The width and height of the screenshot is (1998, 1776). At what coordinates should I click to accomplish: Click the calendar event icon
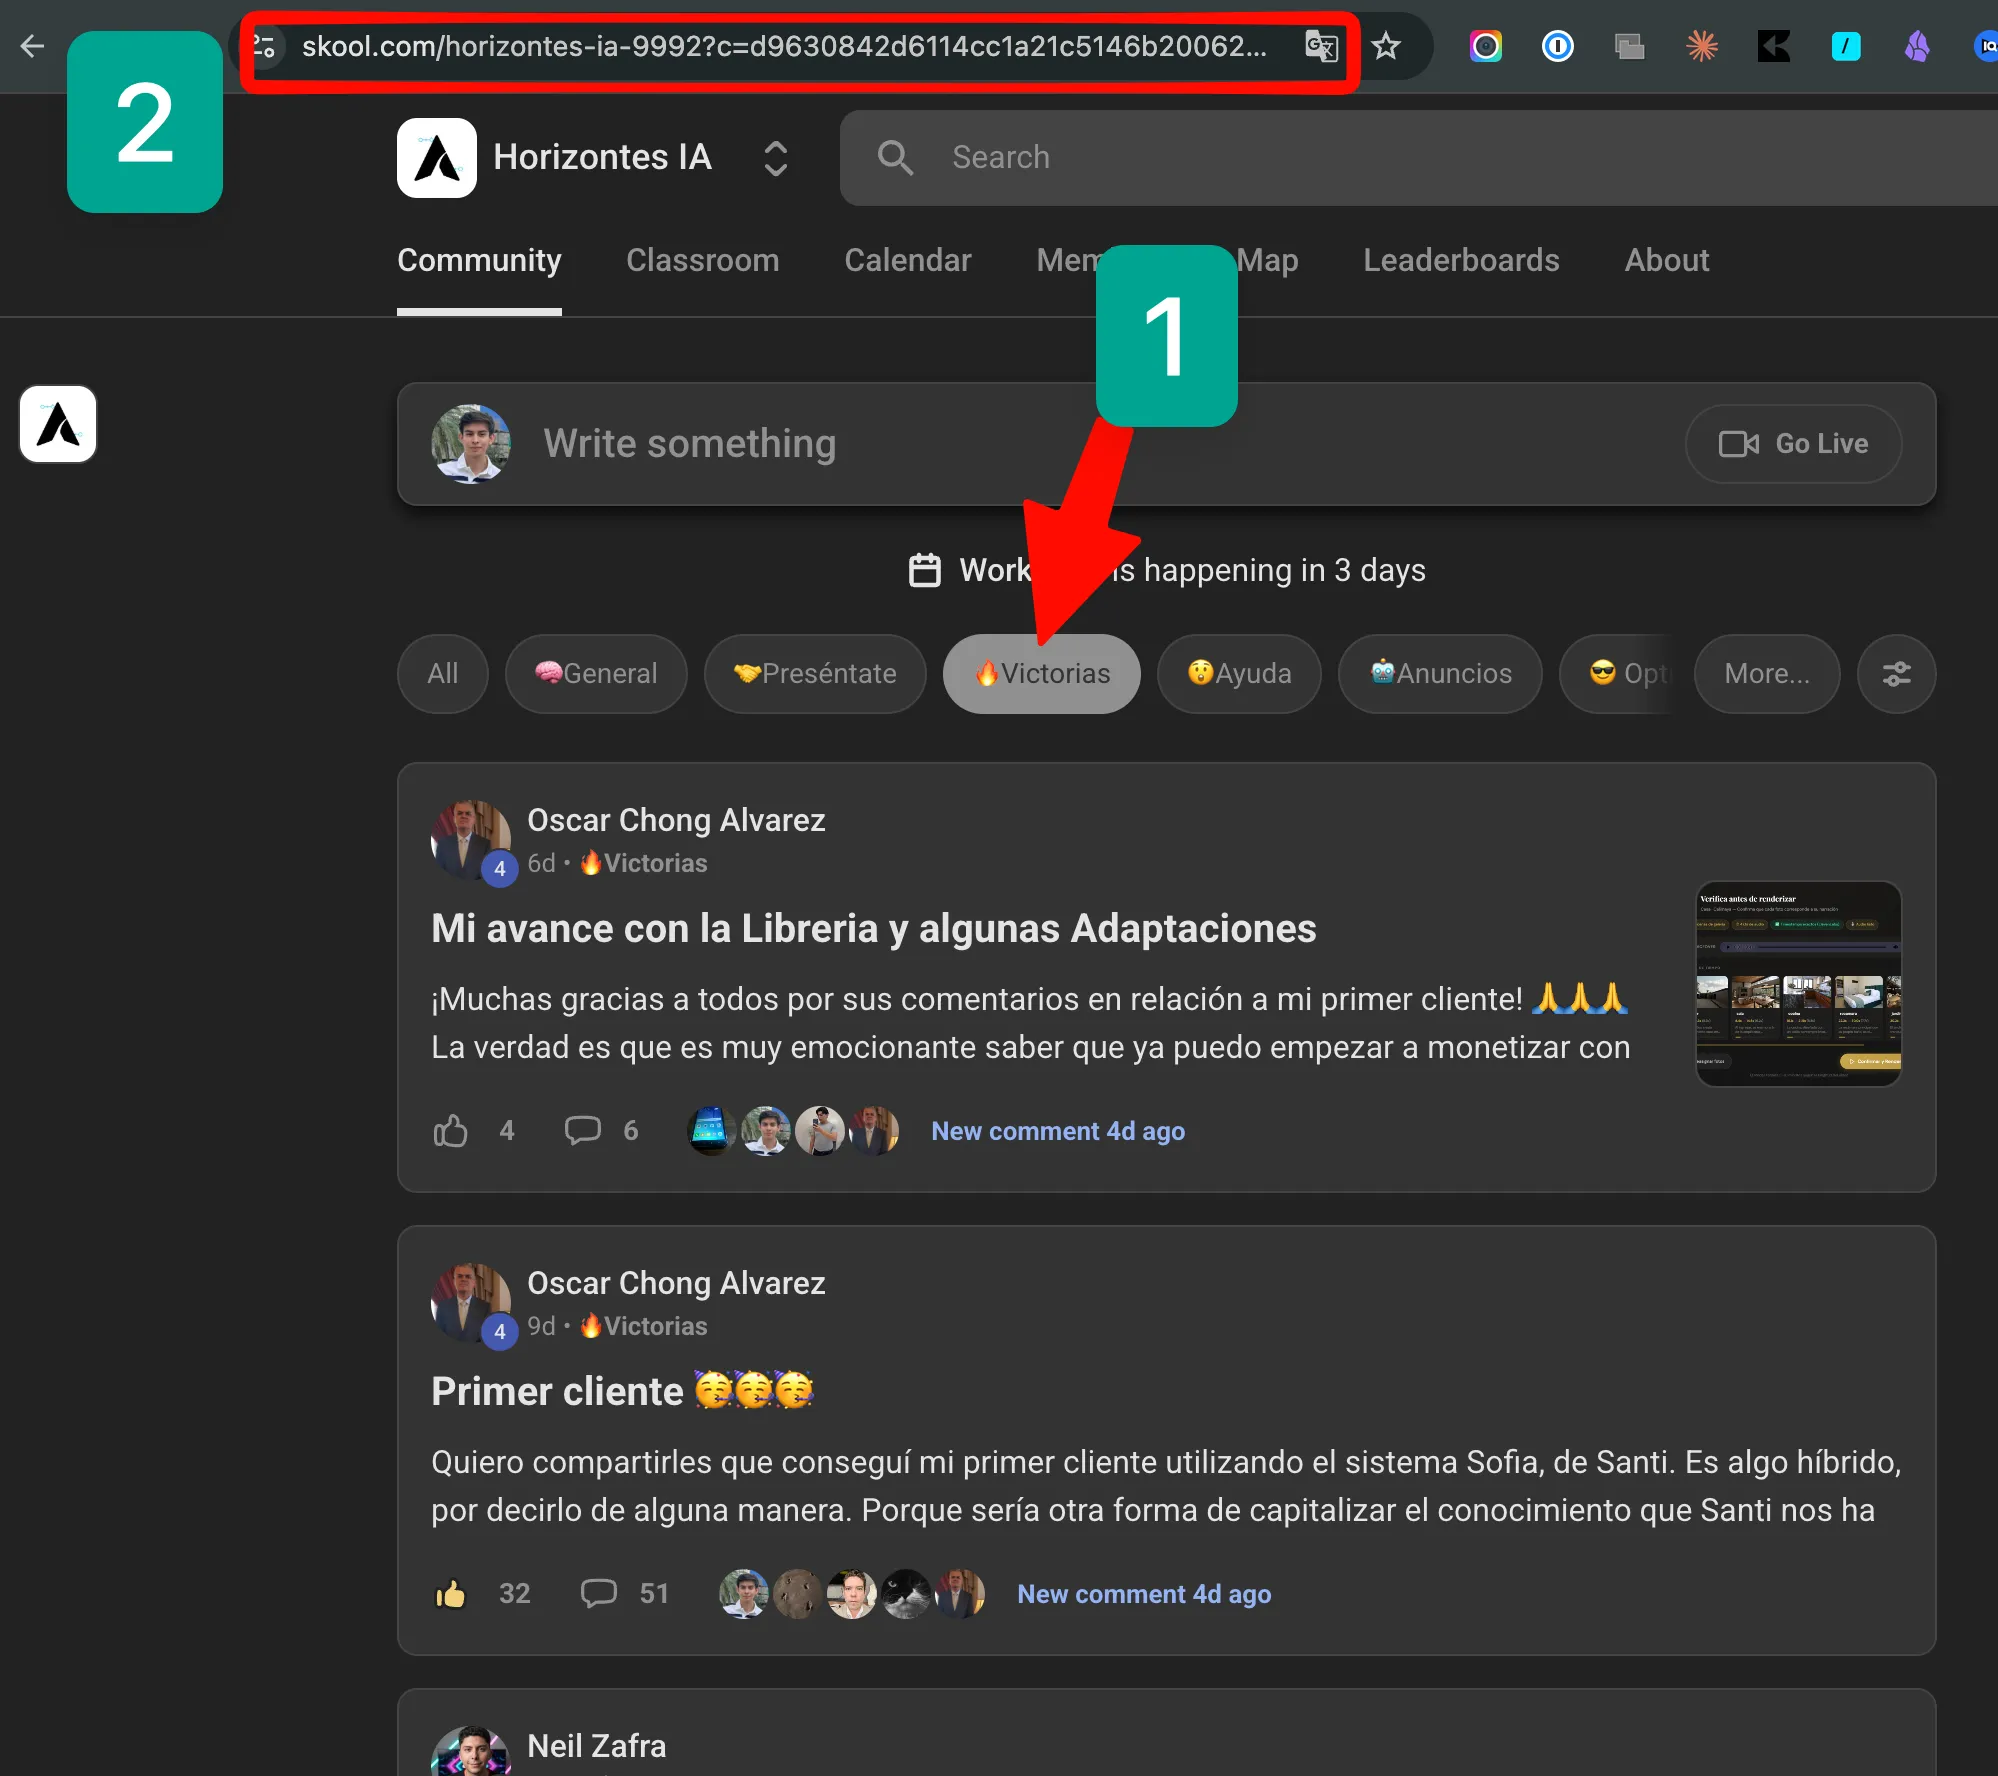pos(924,570)
